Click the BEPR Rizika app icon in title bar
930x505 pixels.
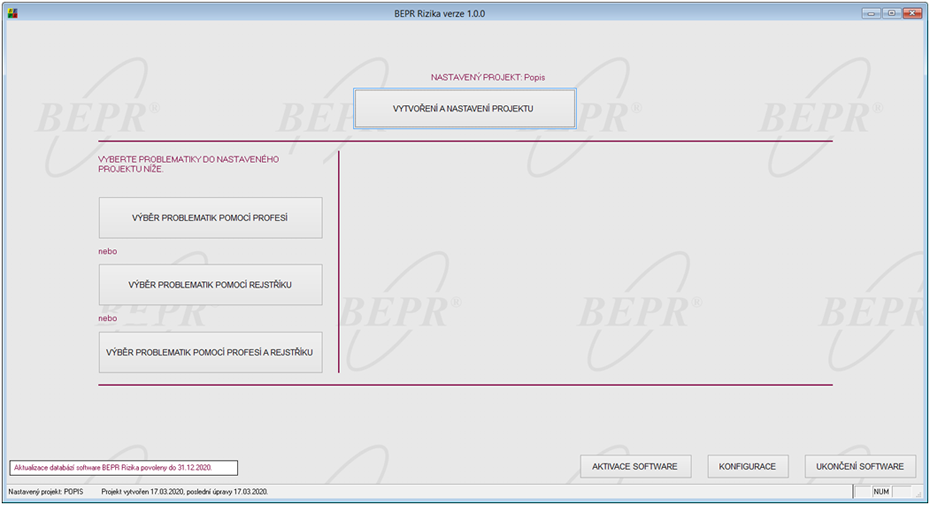pos(12,13)
